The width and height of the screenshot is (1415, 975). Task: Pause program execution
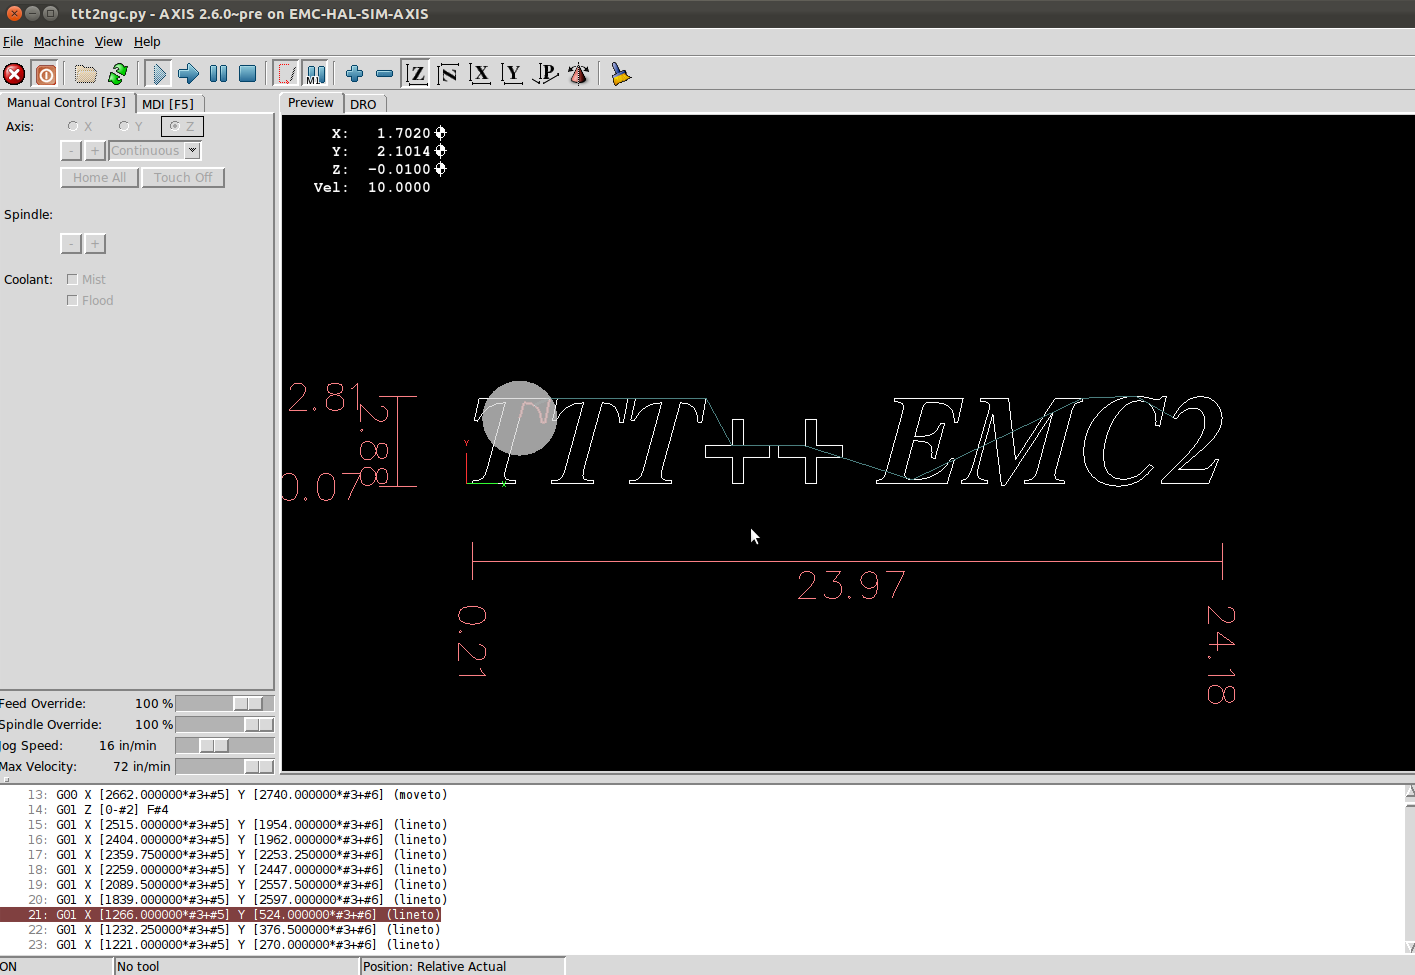(218, 74)
